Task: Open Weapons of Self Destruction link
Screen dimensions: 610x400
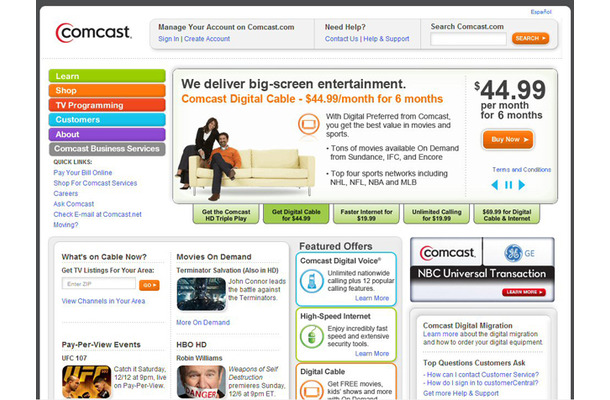Action: (253, 373)
